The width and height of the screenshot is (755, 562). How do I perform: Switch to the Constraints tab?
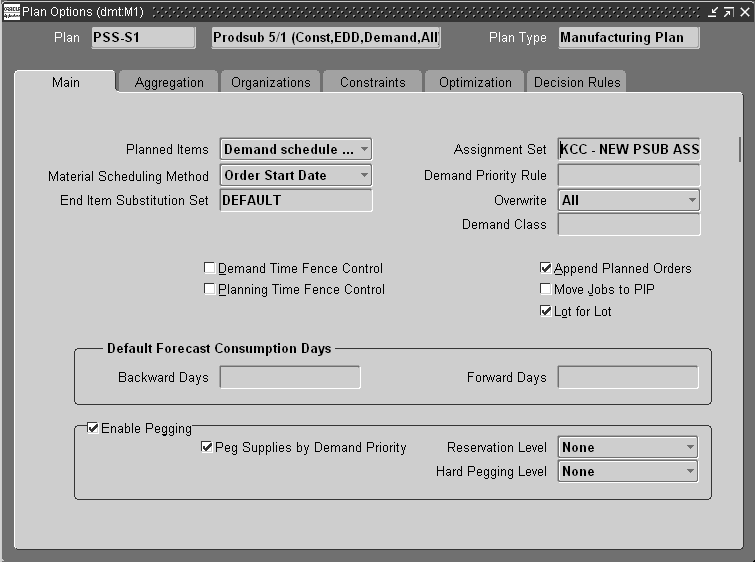click(373, 82)
